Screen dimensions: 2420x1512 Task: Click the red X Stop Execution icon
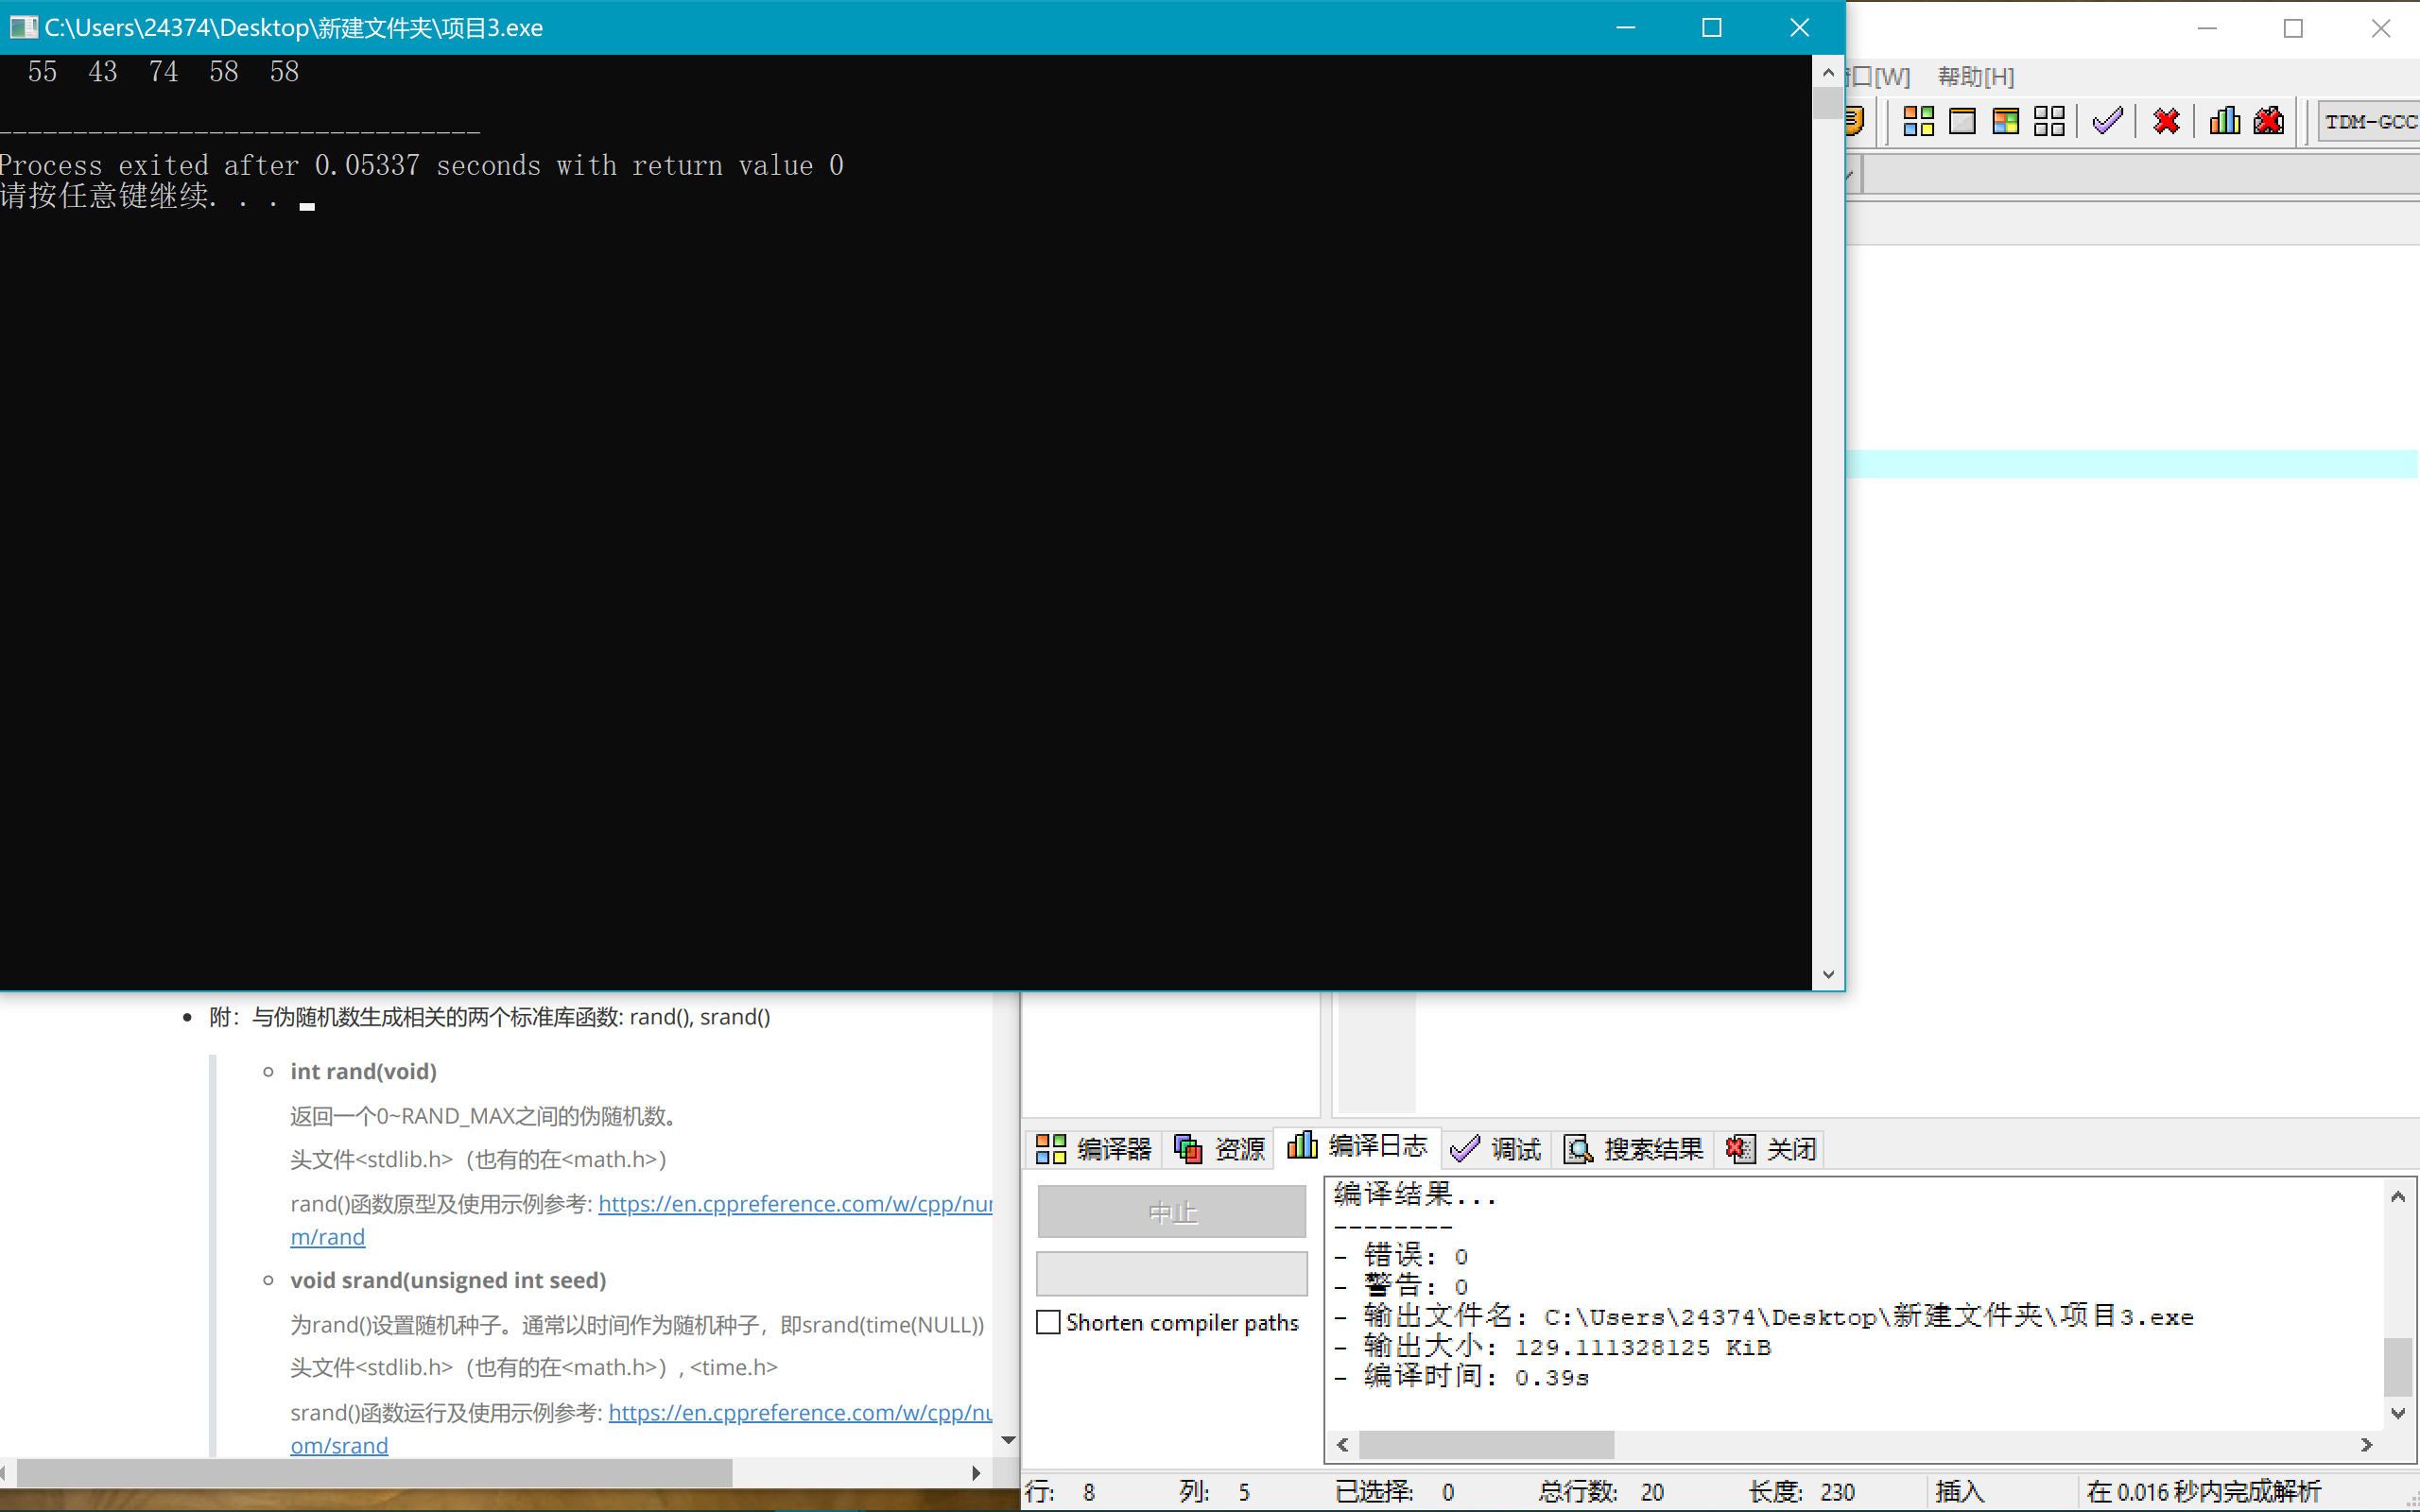pos(2166,121)
